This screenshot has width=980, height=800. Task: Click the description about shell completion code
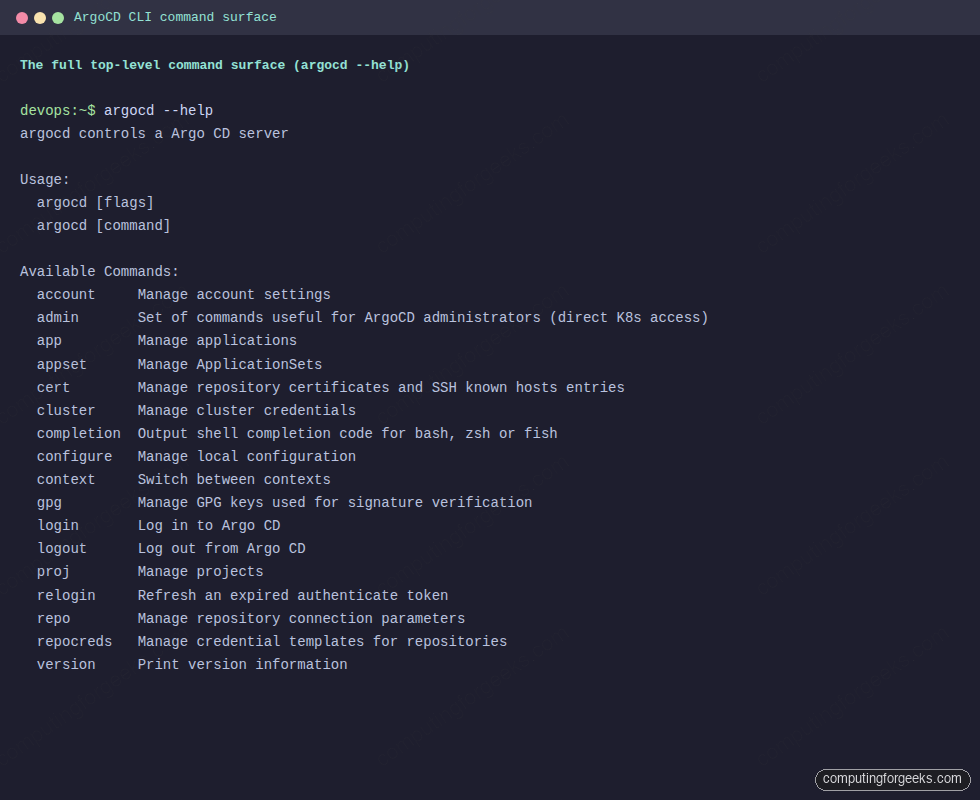(347, 434)
